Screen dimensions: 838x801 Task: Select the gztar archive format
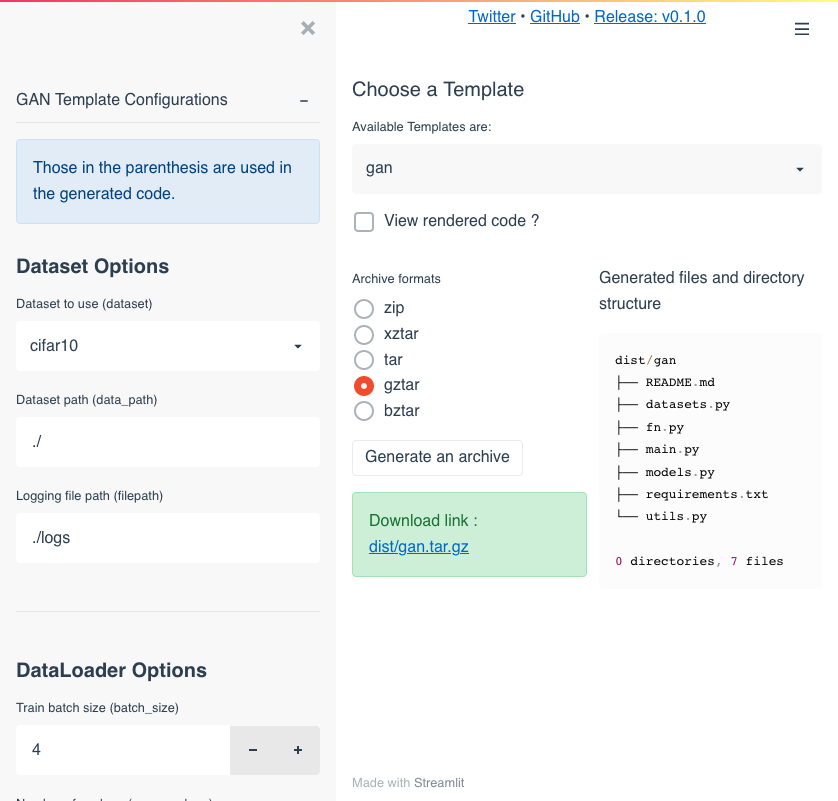(364, 385)
